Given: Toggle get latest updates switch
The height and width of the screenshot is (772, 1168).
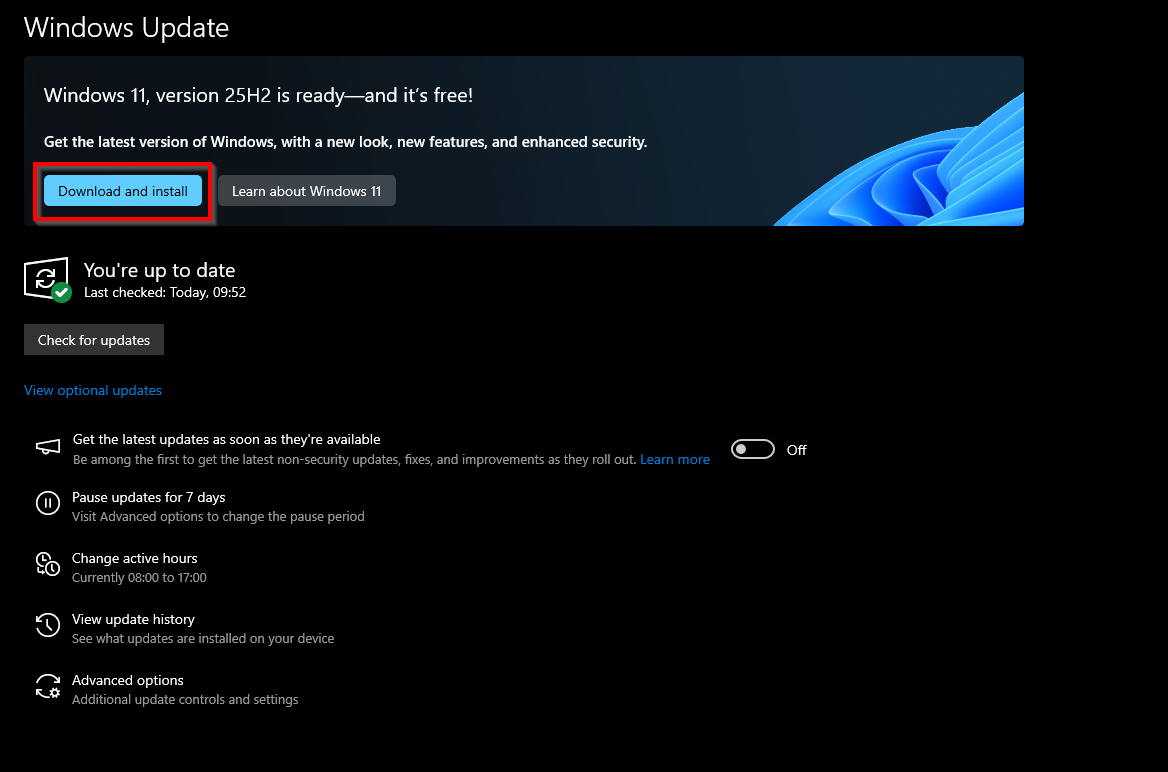Looking at the screenshot, I should (x=752, y=449).
